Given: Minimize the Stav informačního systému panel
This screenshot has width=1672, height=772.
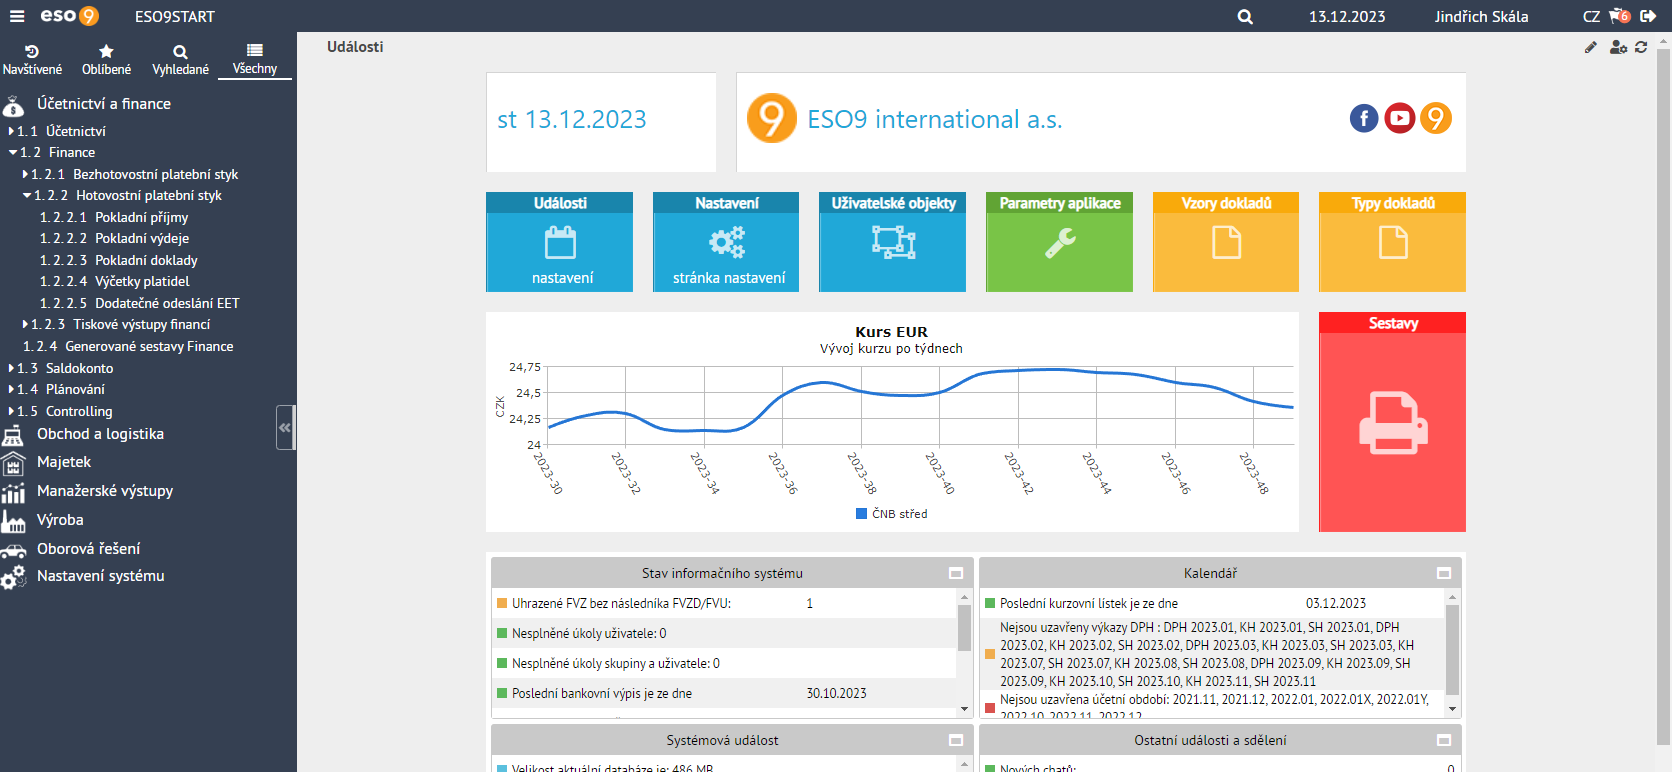Looking at the screenshot, I should (956, 573).
